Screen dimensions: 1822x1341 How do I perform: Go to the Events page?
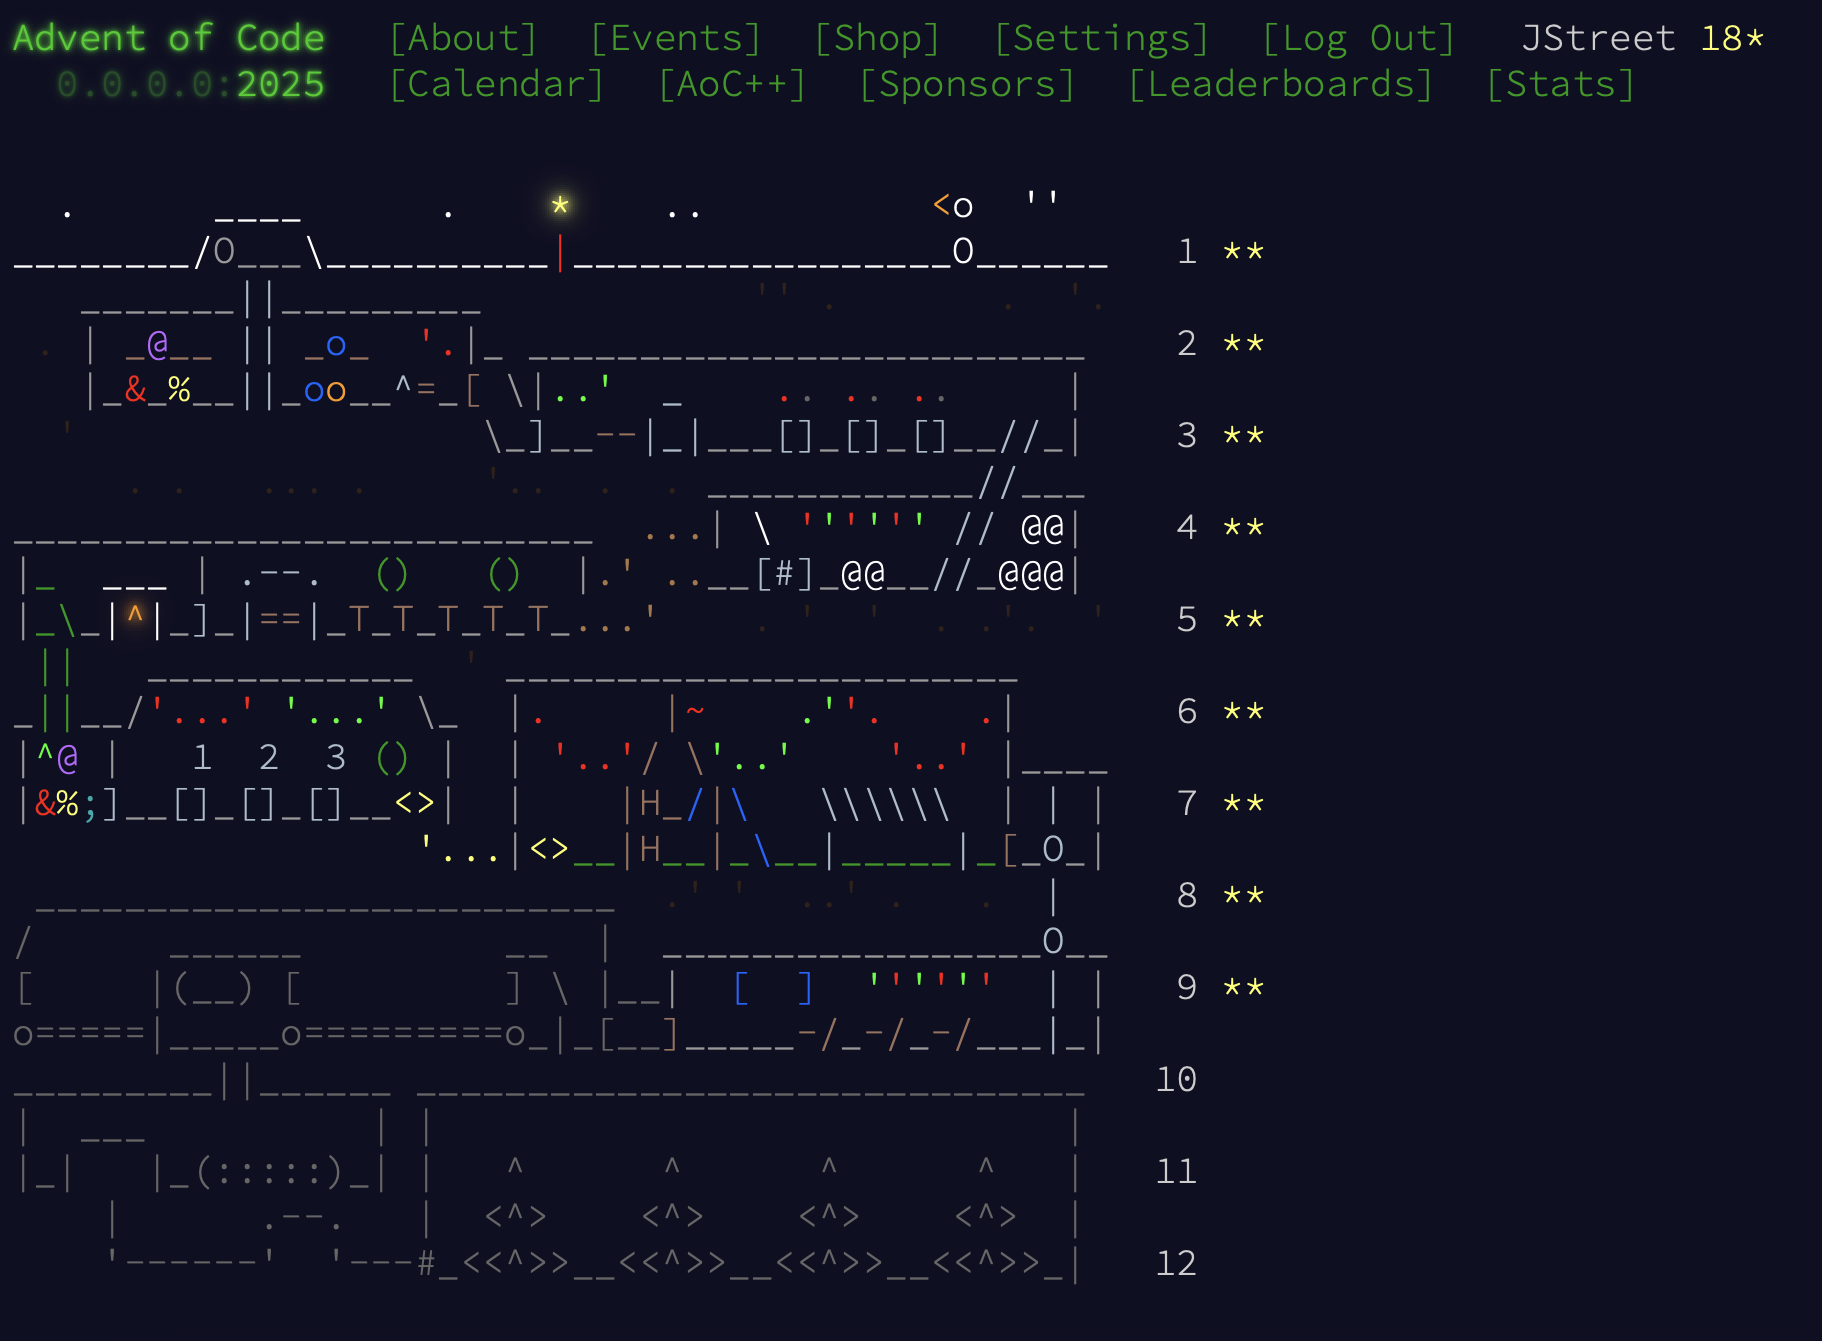click(675, 38)
